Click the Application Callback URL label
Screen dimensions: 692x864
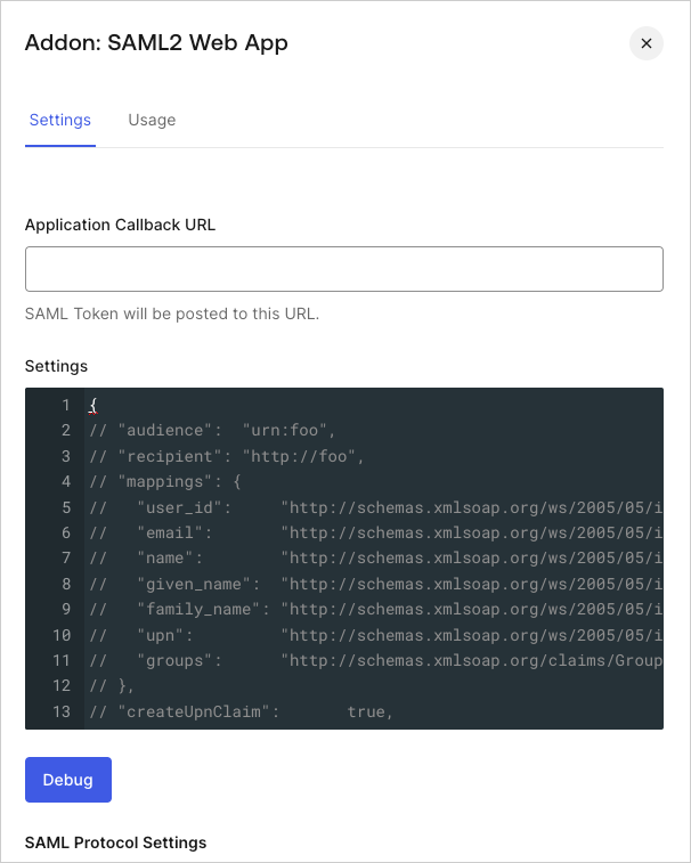(120, 225)
